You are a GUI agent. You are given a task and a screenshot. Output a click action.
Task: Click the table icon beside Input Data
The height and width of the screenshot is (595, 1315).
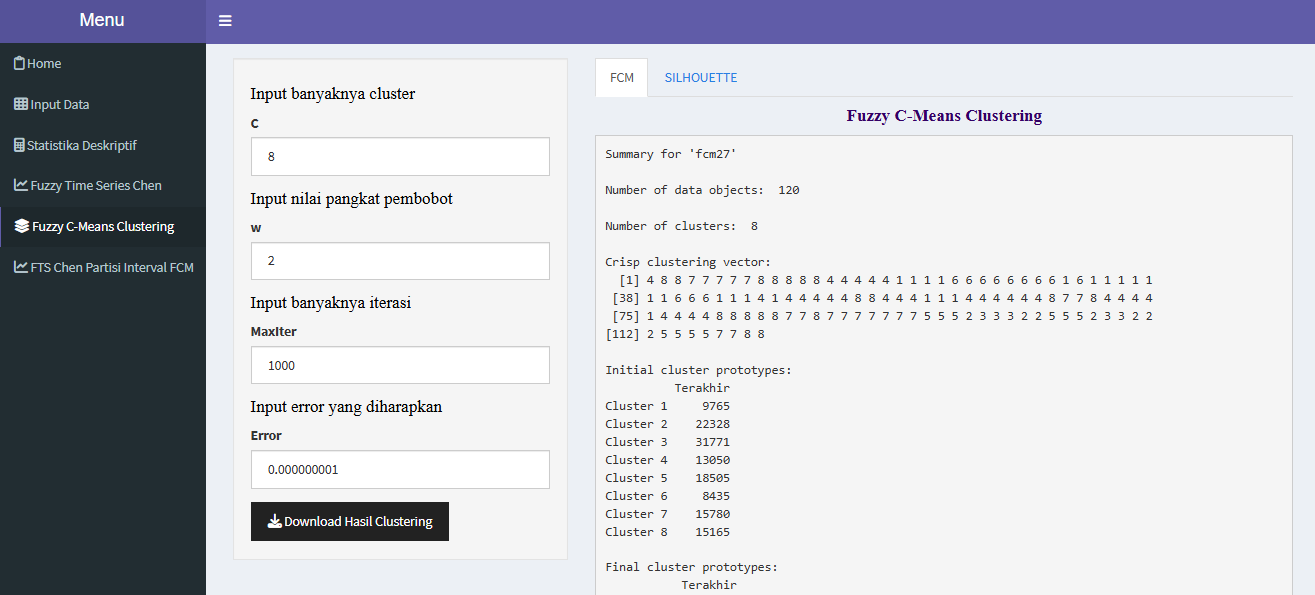(x=21, y=104)
